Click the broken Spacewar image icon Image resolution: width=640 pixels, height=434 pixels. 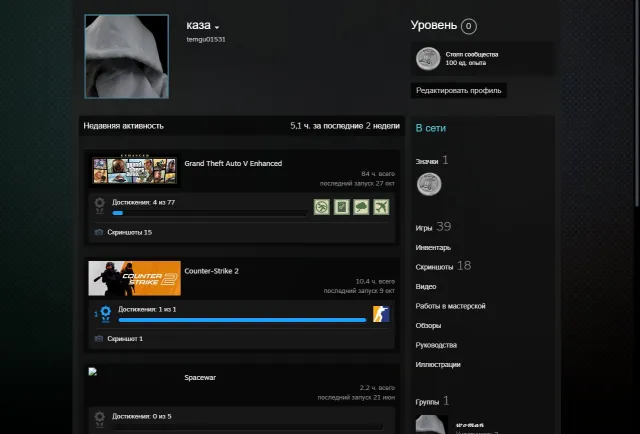pyautogui.click(x=93, y=372)
